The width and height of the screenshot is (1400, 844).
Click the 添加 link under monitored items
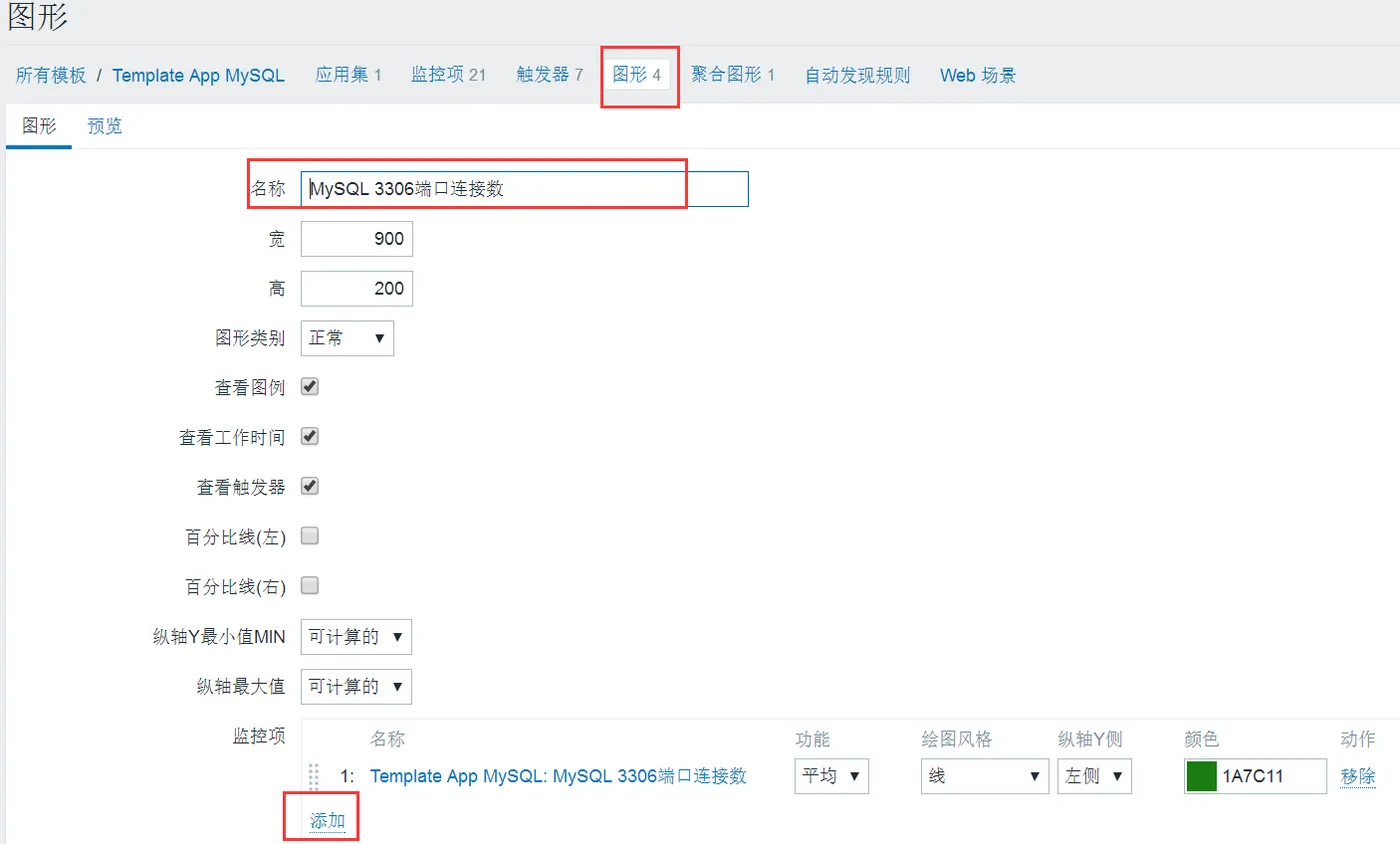point(327,821)
